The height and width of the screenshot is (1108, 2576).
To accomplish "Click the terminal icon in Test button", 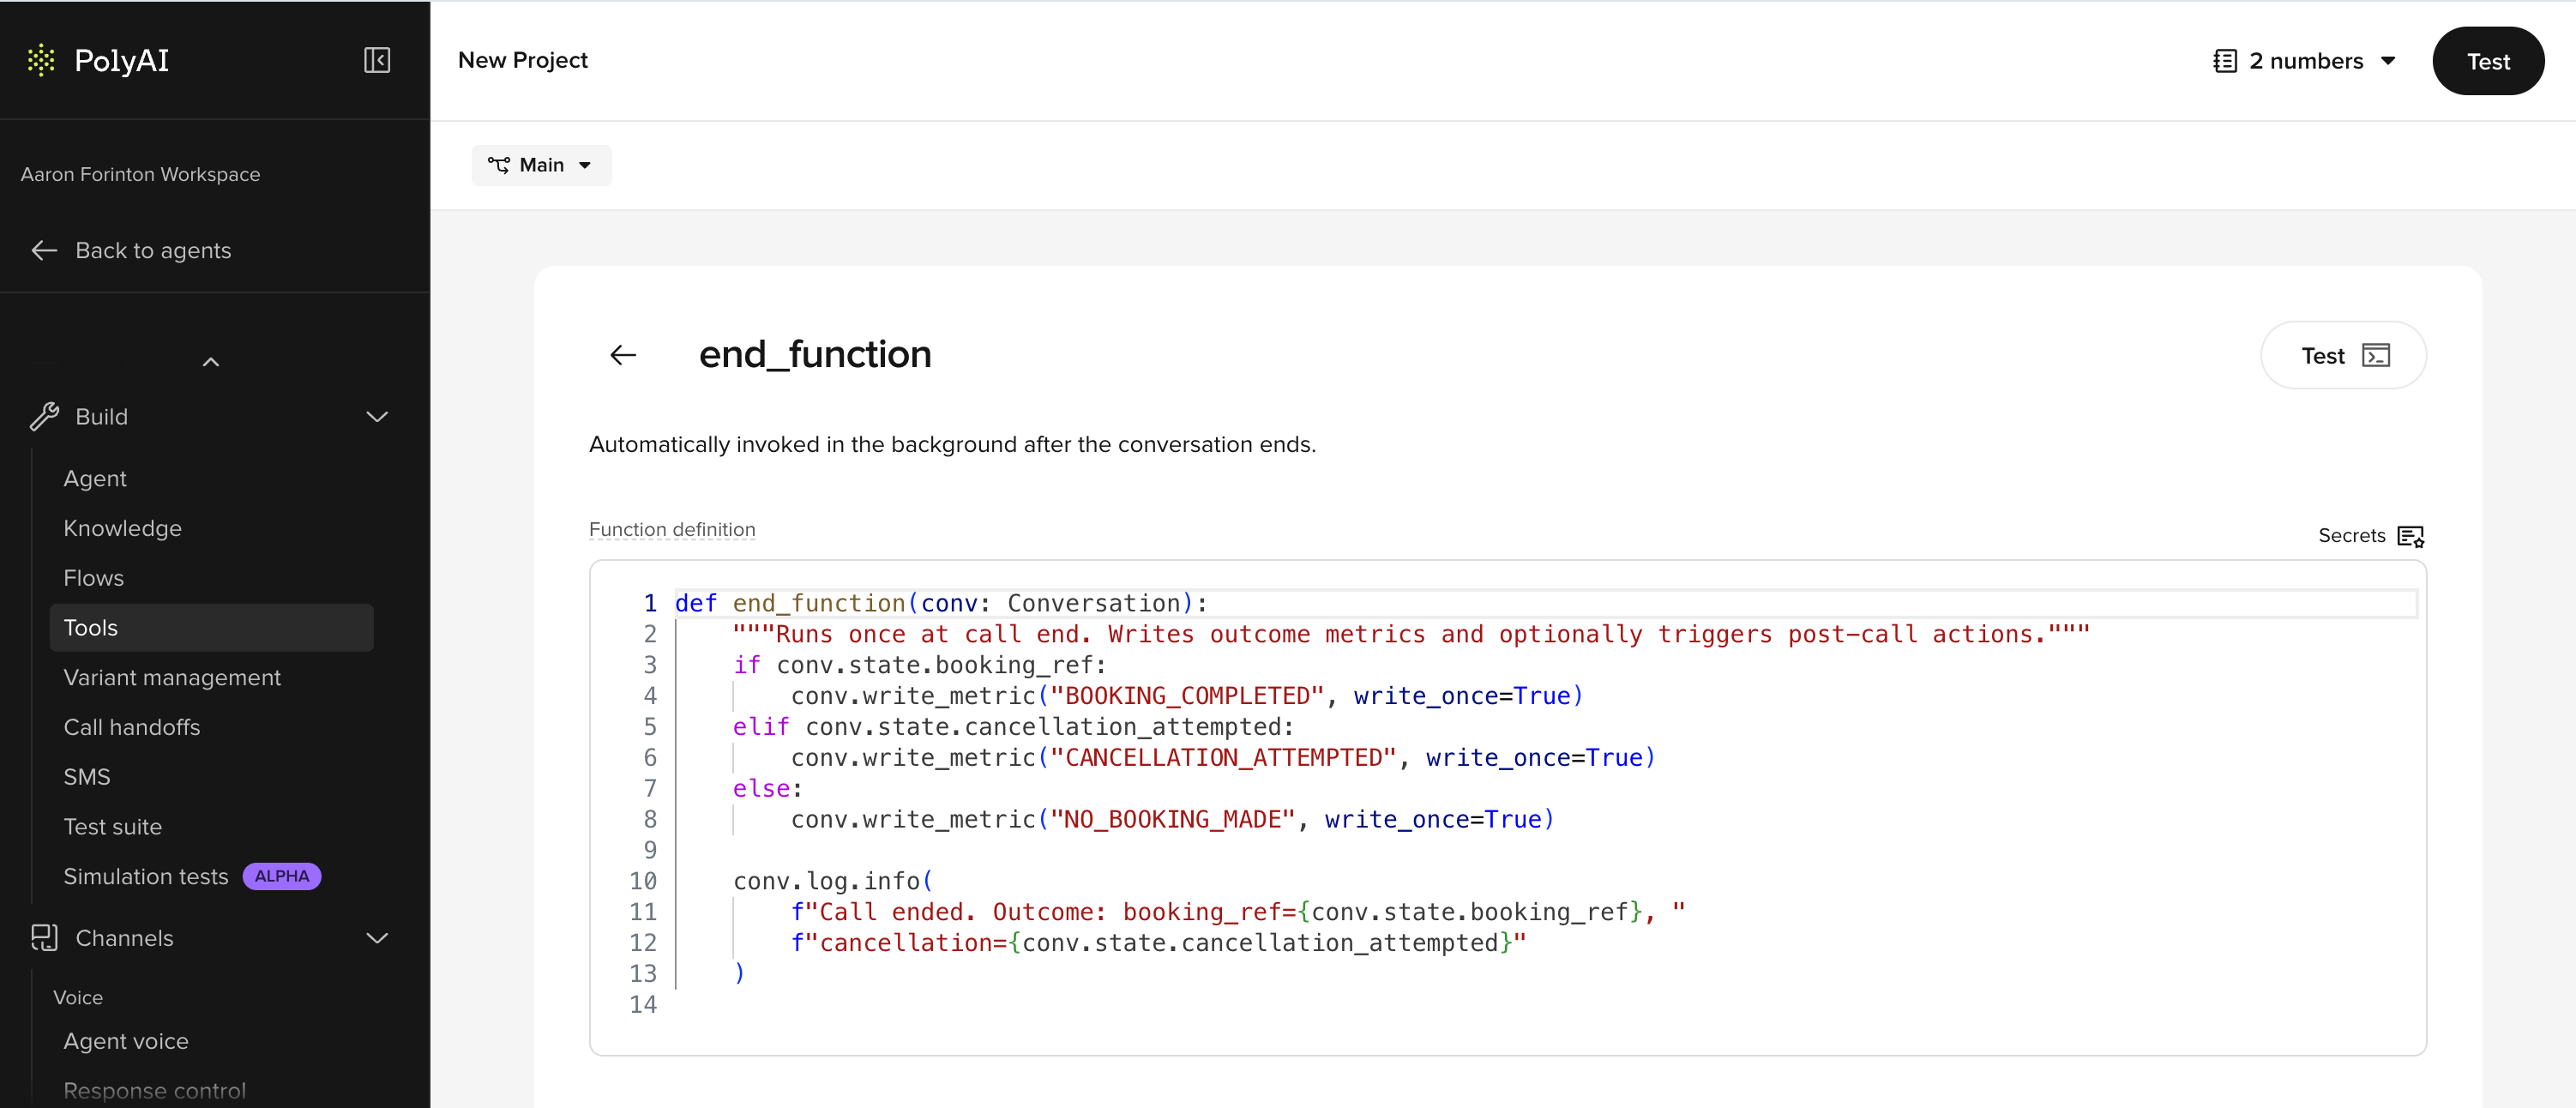I will pyautogui.click(x=2375, y=356).
